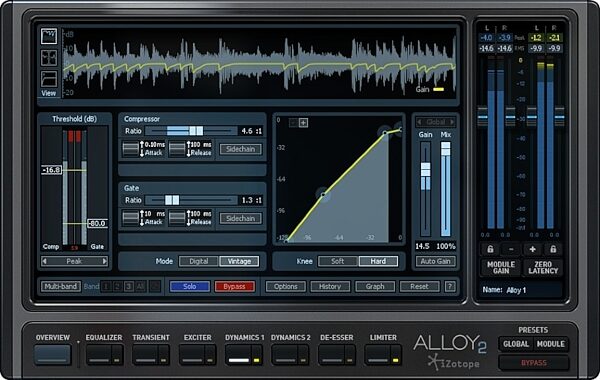Adjust the Compressor Ratio slider
The height and width of the screenshot is (380, 600).
tap(191, 131)
